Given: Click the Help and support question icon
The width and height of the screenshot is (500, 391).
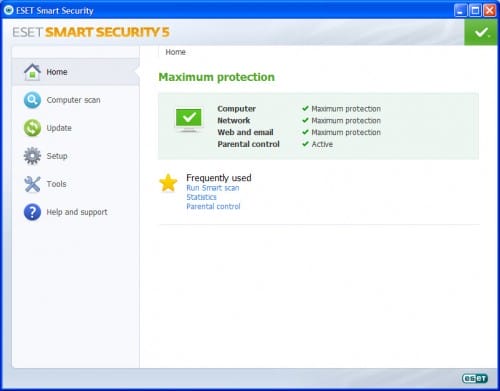Looking at the screenshot, I should pyautogui.click(x=32, y=212).
